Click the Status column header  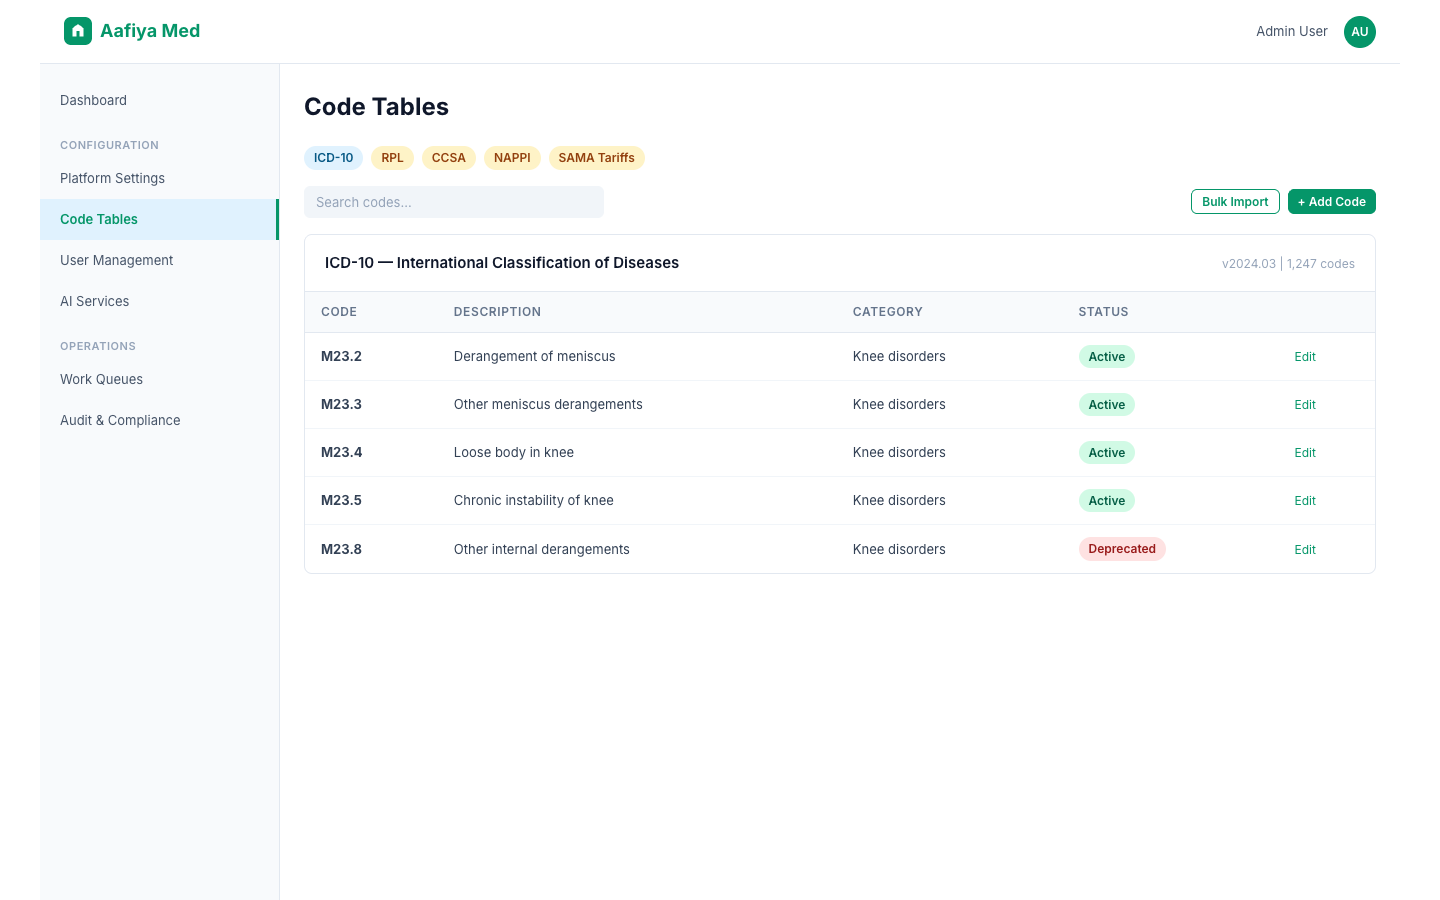tap(1103, 312)
